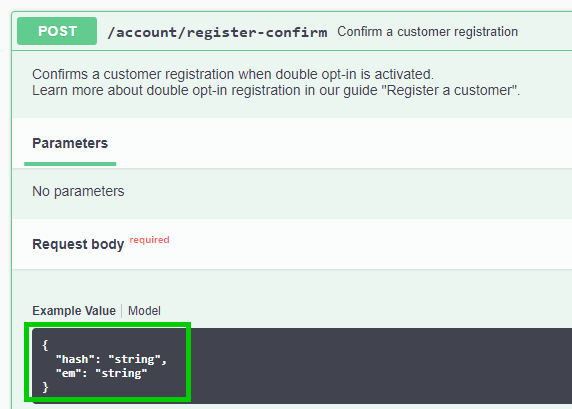The width and height of the screenshot is (572, 409).
Task: Click the Confirm a customer registration summary
Action: [x=427, y=32]
